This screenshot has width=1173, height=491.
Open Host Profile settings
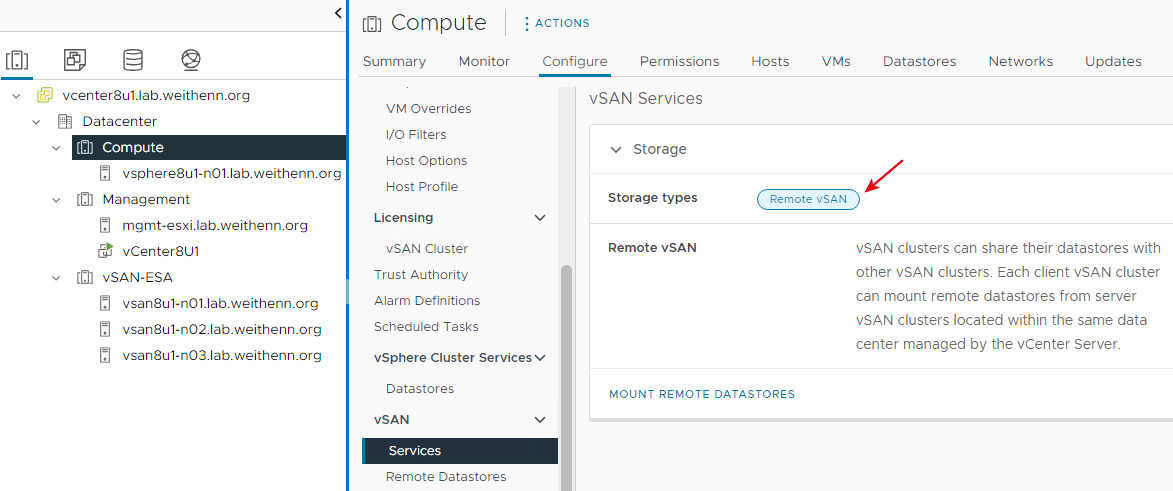coord(422,186)
